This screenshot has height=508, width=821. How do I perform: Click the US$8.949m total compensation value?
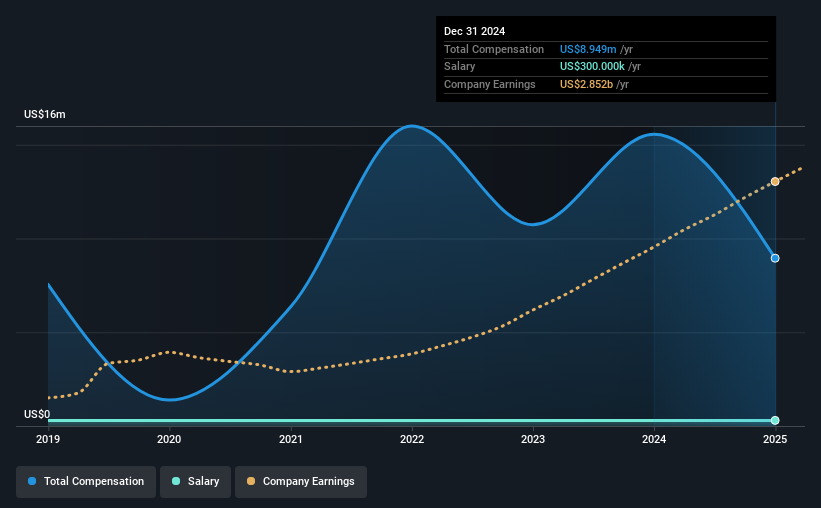coord(588,49)
